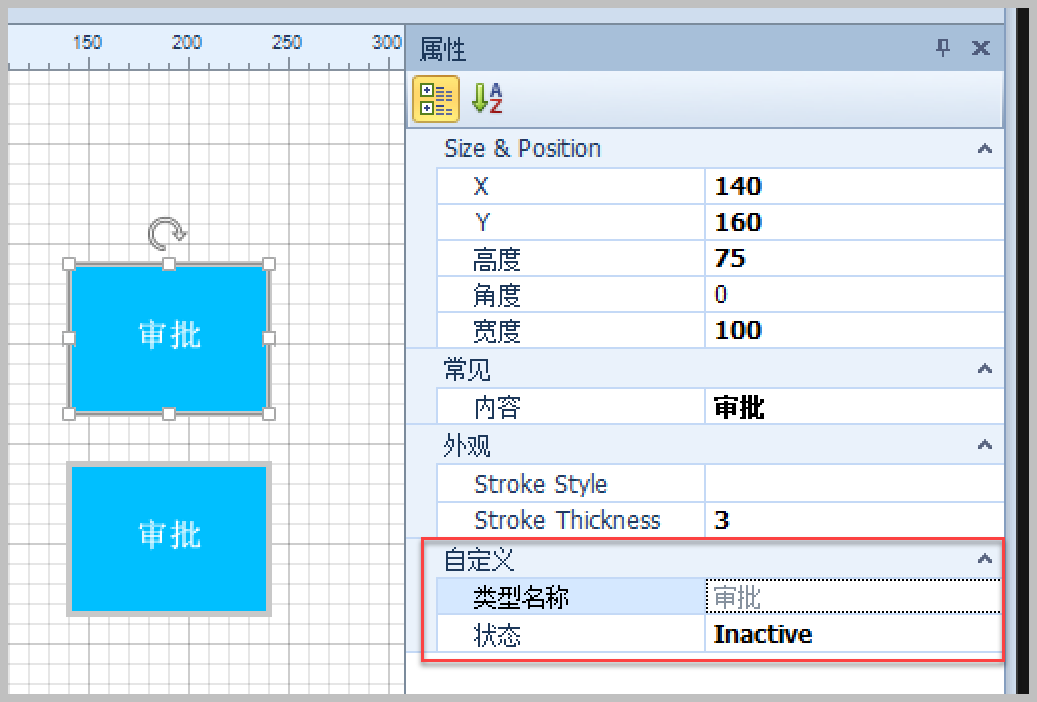The height and width of the screenshot is (702, 1037).
Task: Click bottom-left resize handle of selected shape
Action: (x=69, y=414)
